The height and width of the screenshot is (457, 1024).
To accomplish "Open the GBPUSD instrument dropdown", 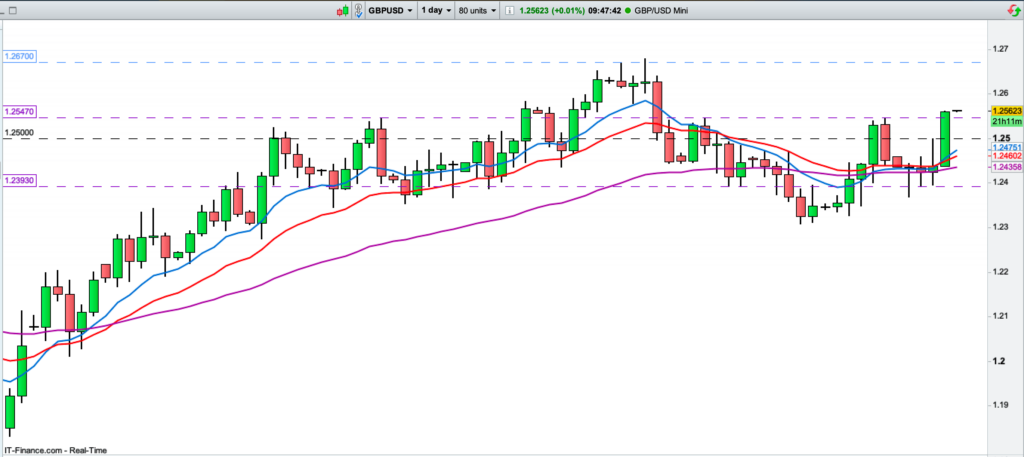I will [391, 10].
